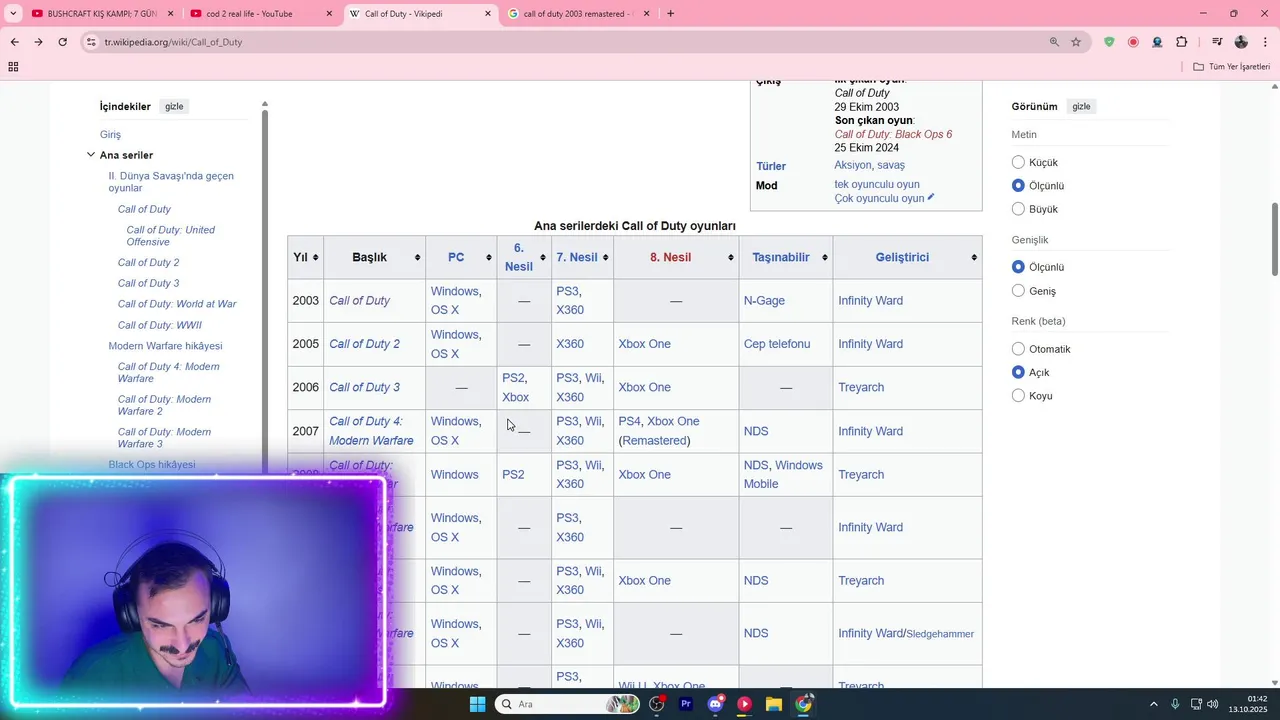Edit the Mod field pencil icon

click(x=931, y=197)
